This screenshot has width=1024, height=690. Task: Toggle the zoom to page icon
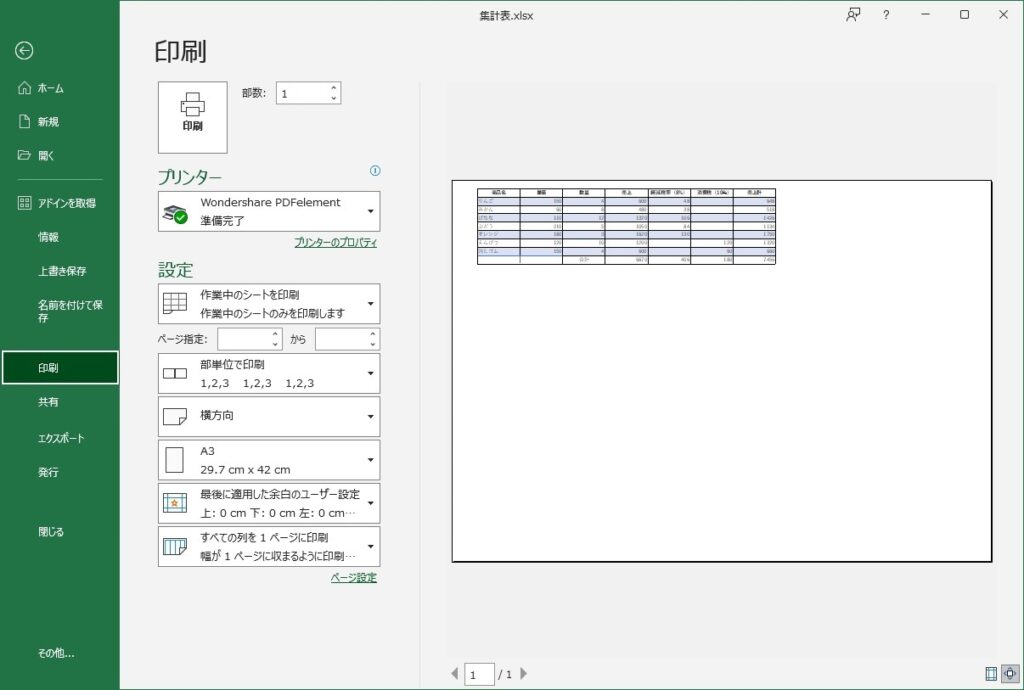pos(1010,674)
